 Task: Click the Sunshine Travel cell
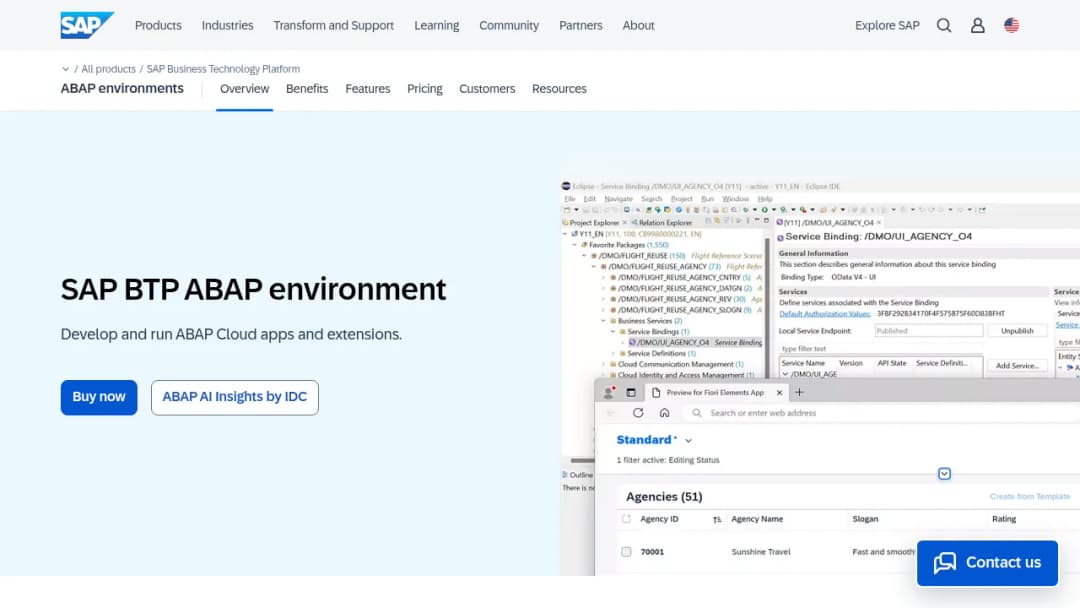pos(761,552)
